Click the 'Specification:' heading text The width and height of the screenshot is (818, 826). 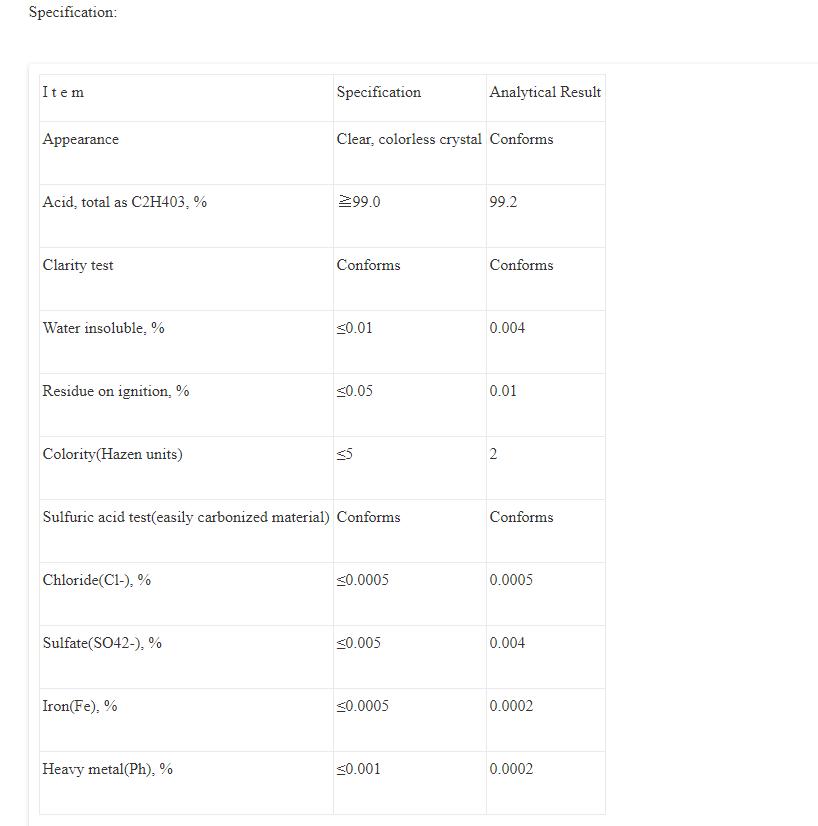pyautogui.click(x=72, y=13)
